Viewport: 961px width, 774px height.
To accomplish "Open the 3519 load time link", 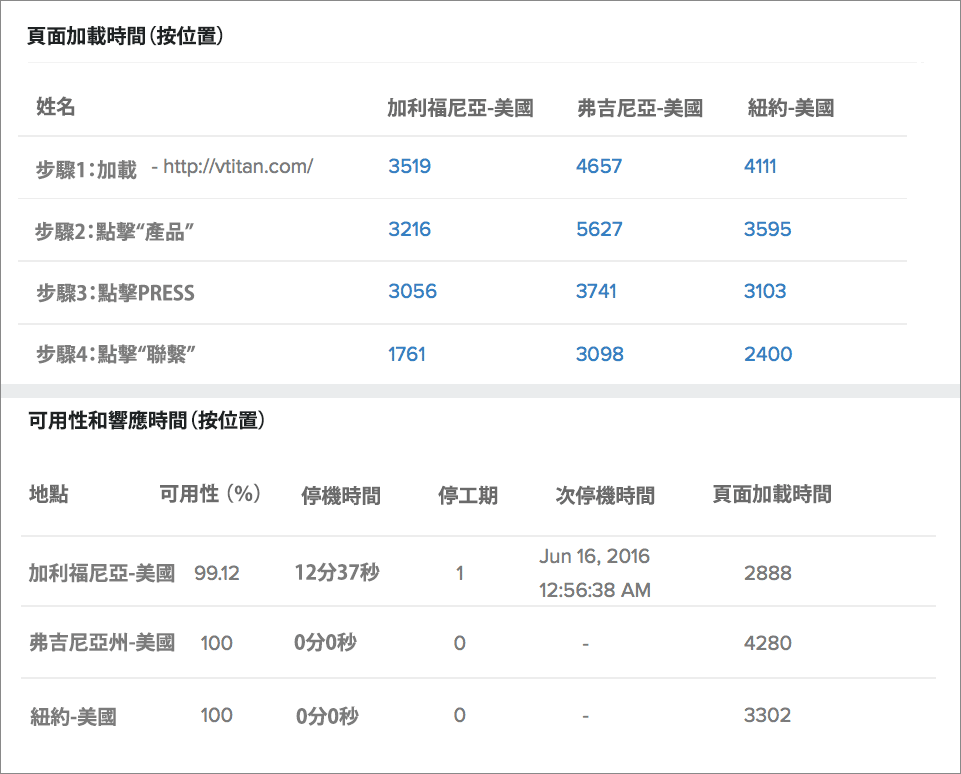I will click(x=409, y=166).
